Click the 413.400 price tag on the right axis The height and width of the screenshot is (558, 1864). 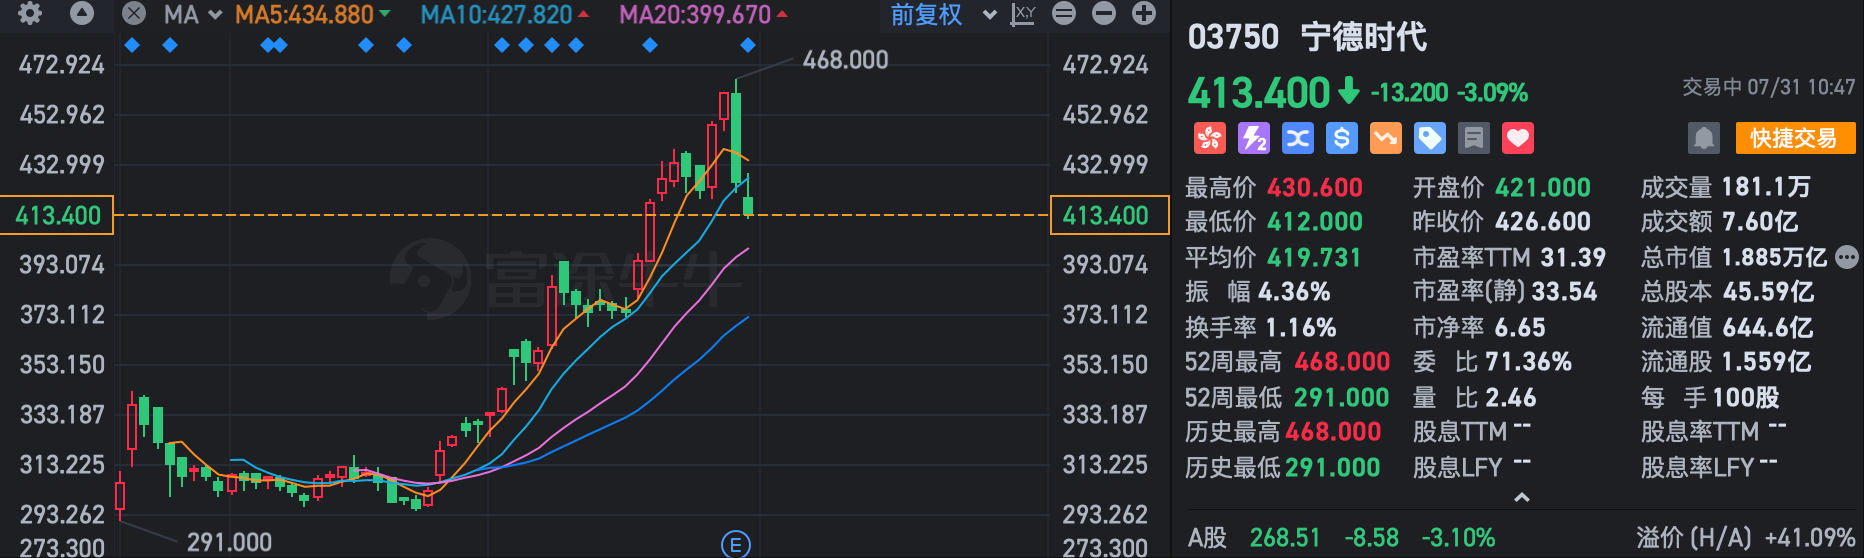tap(1109, 215)
